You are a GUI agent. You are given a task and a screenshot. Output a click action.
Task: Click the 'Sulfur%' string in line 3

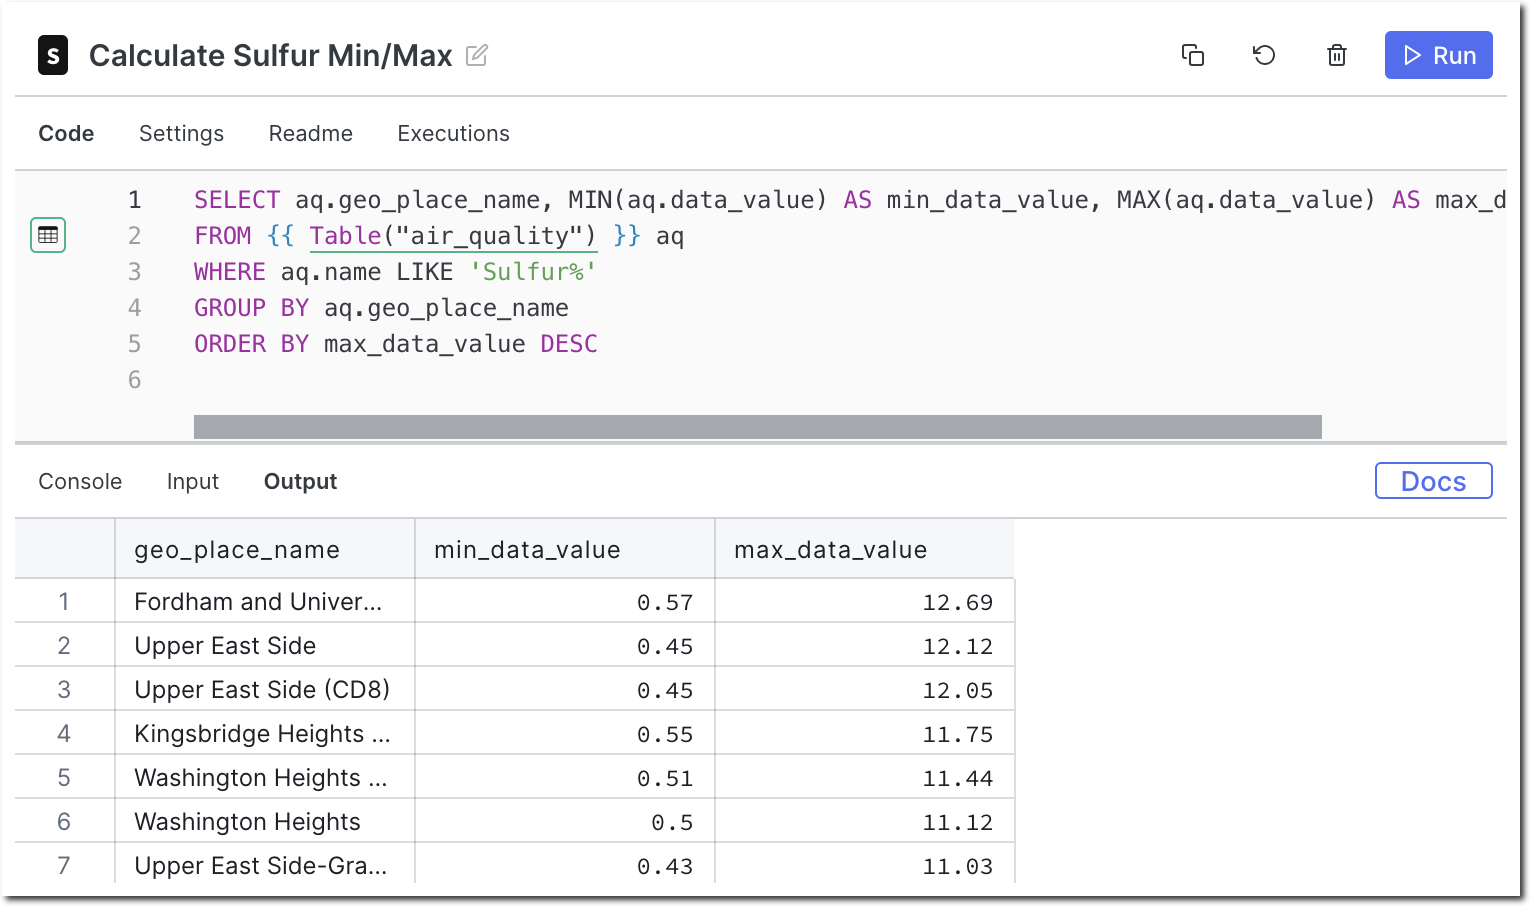533,272
